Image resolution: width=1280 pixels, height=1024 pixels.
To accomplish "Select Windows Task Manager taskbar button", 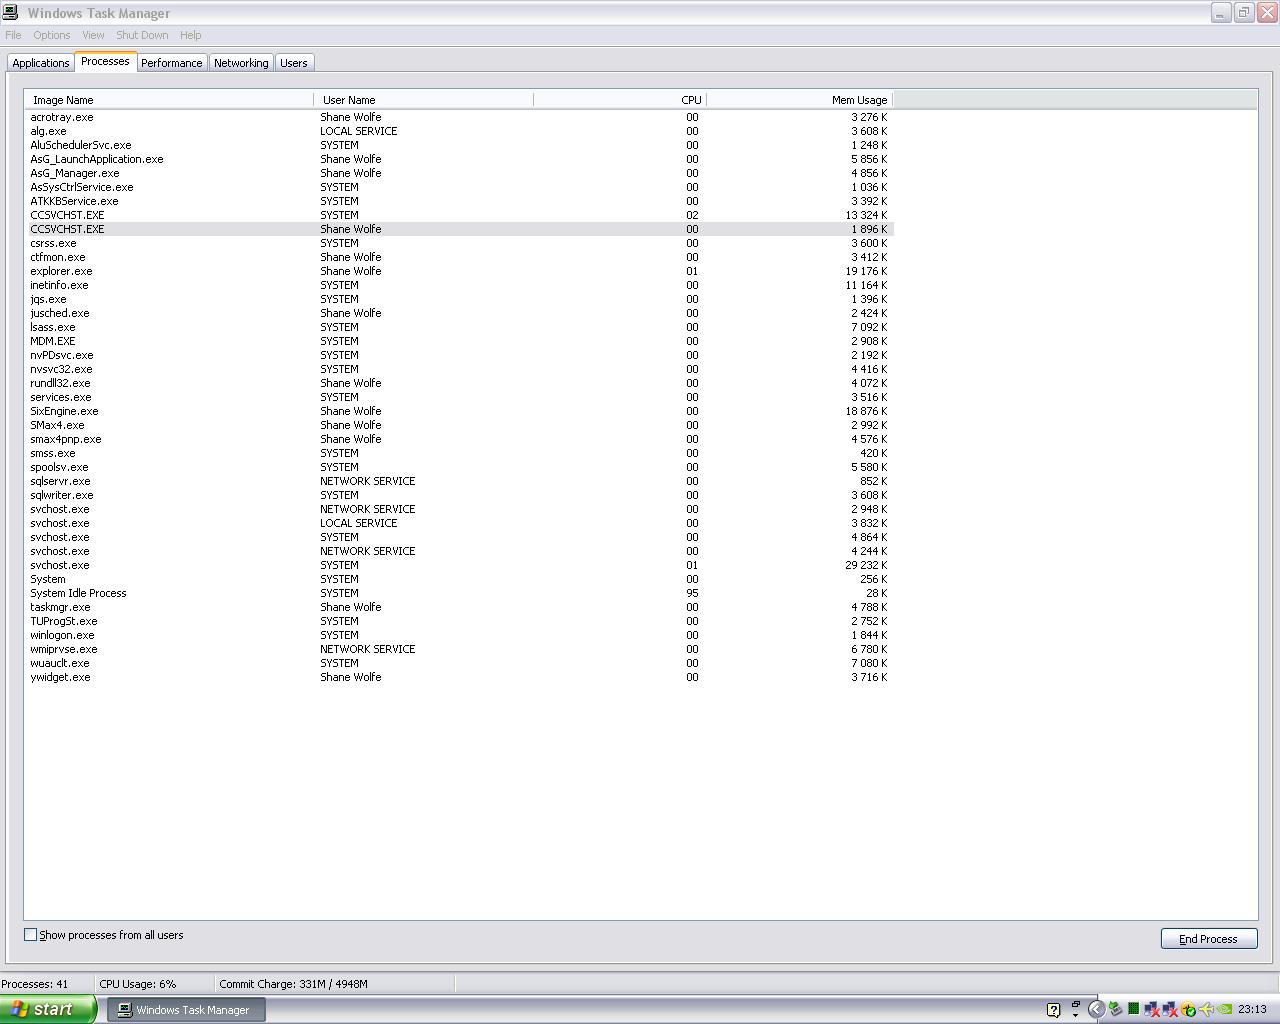I will point(186,1010).
